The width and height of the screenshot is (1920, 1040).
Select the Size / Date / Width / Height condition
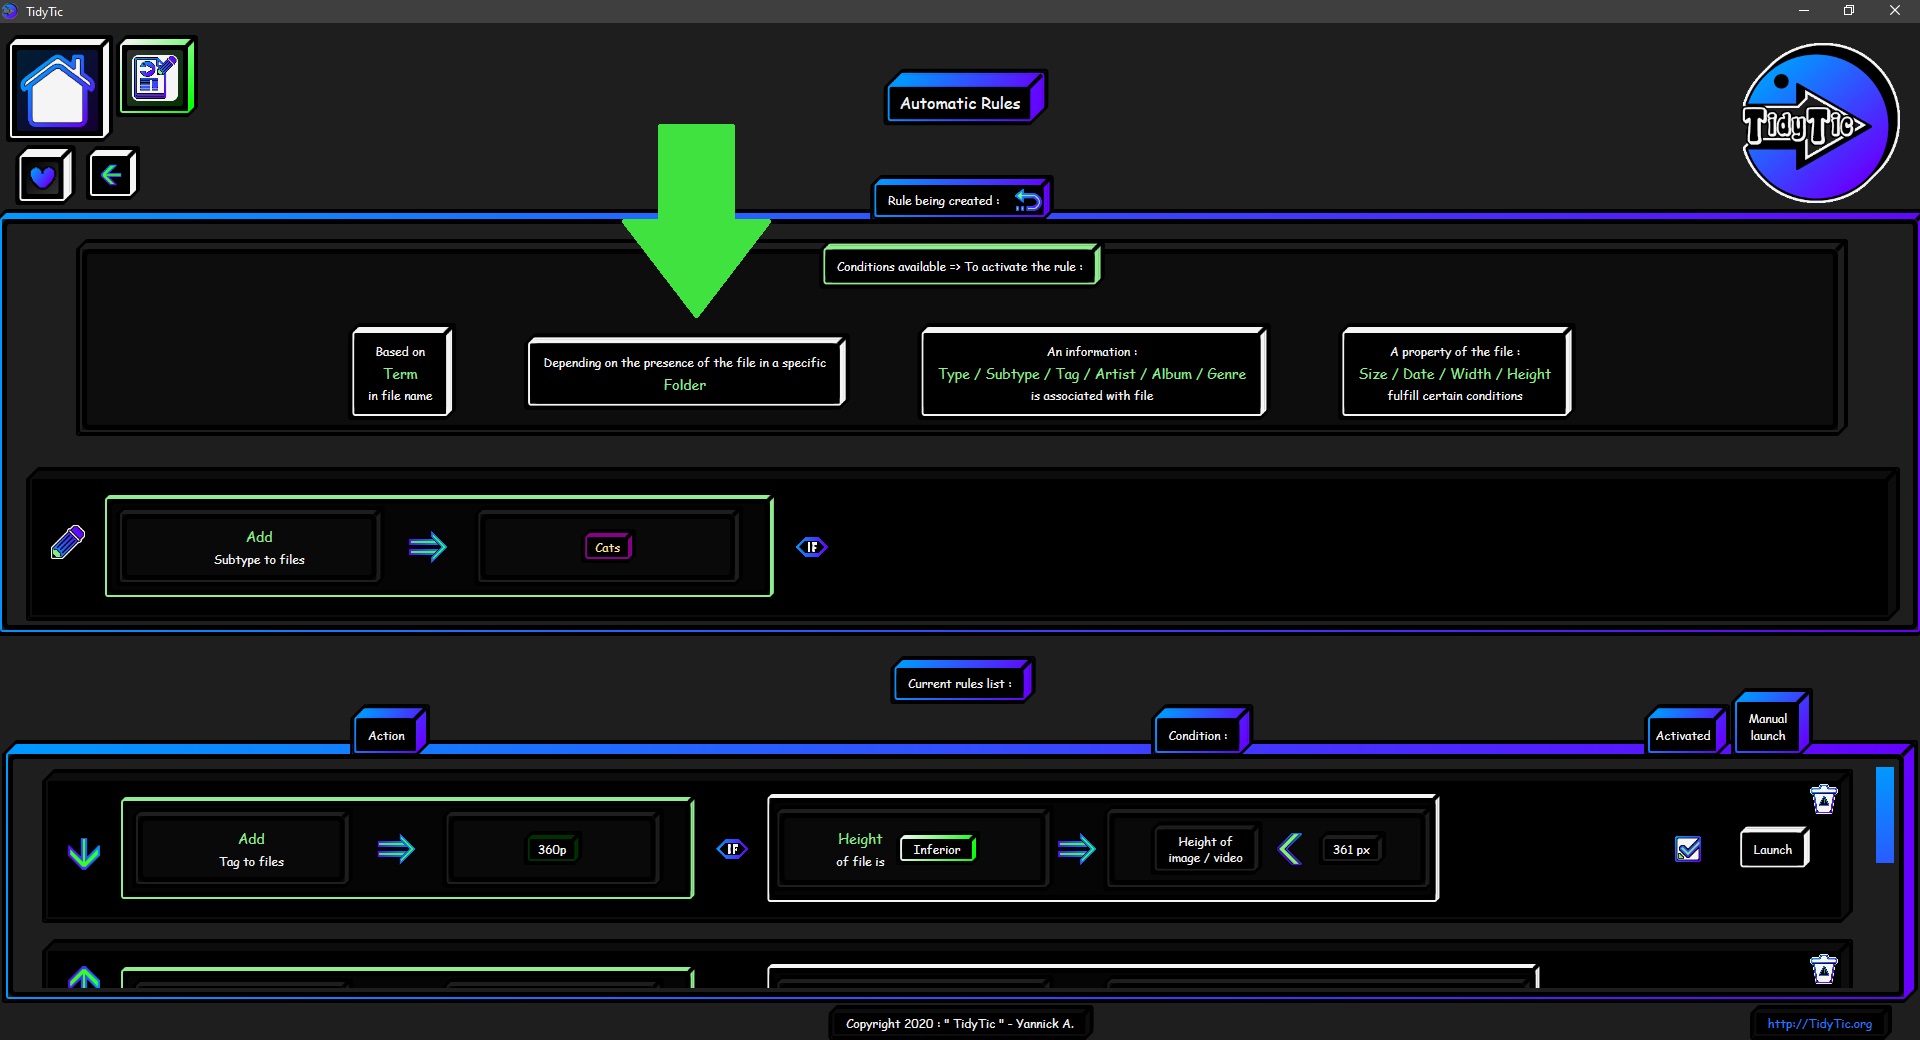[1455, 373]
